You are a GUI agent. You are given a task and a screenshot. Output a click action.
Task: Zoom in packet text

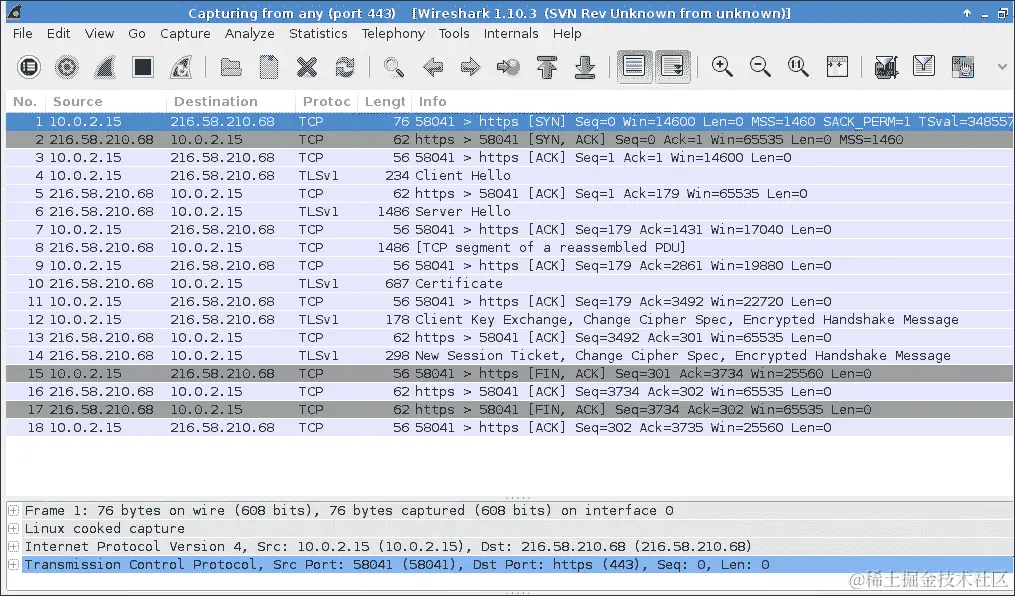(722, 67)
